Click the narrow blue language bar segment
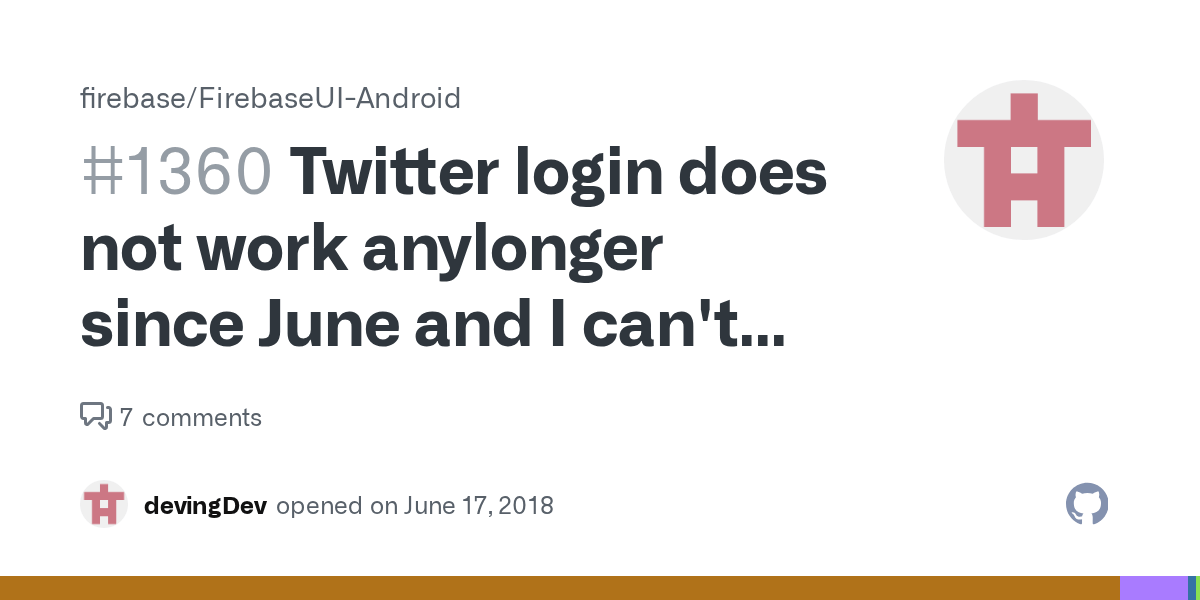The image size is (1200, 600). (1190, 588)
